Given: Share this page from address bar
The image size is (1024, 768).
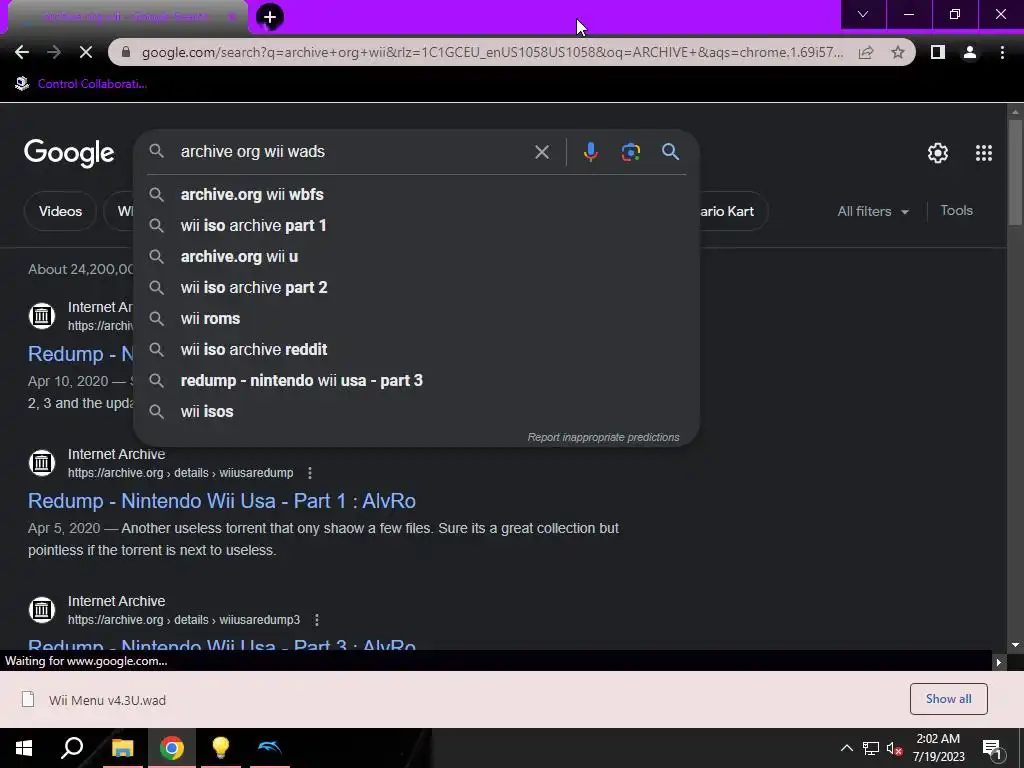Looking at the screenshot, I should [866, 52].
